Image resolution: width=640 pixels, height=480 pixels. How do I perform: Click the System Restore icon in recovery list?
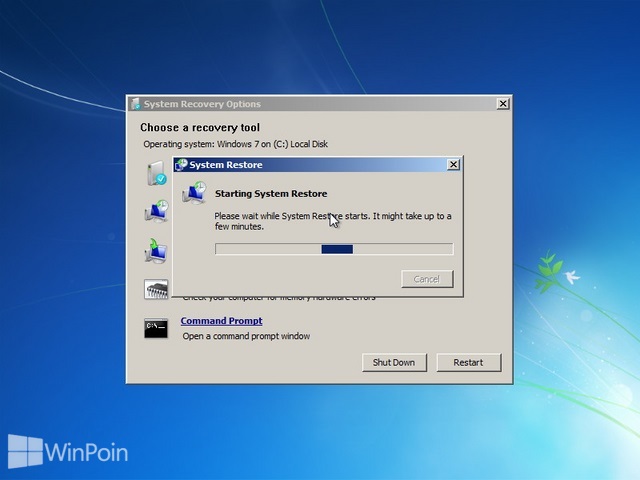pyautogui.click(x=156, y=211)
